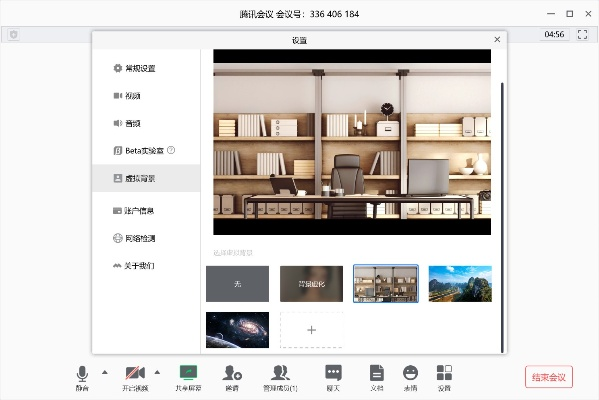Open the Beta实验室 settings tab
Image resolution: width=599 pixels, height=400 pixels.
click(146, 151)
